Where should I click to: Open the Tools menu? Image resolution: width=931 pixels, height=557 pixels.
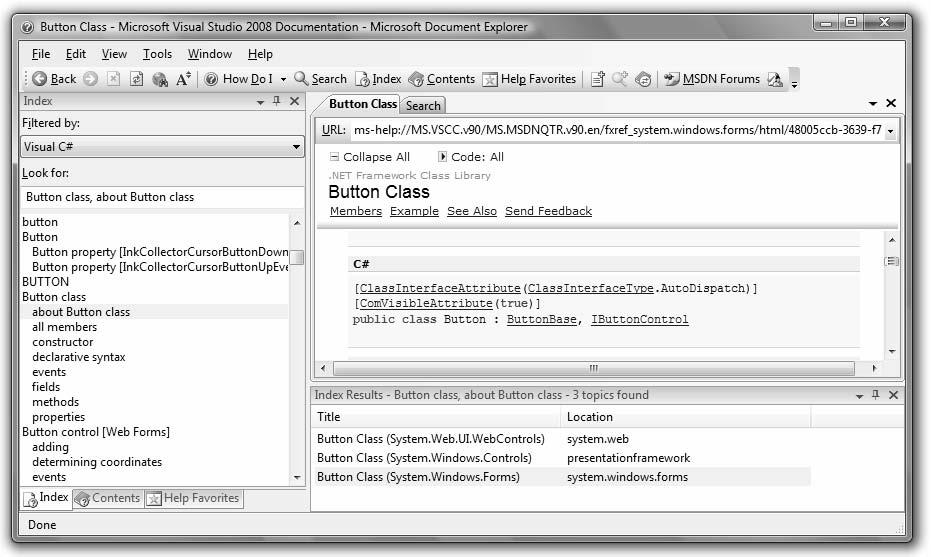click(x=157, y=54)
